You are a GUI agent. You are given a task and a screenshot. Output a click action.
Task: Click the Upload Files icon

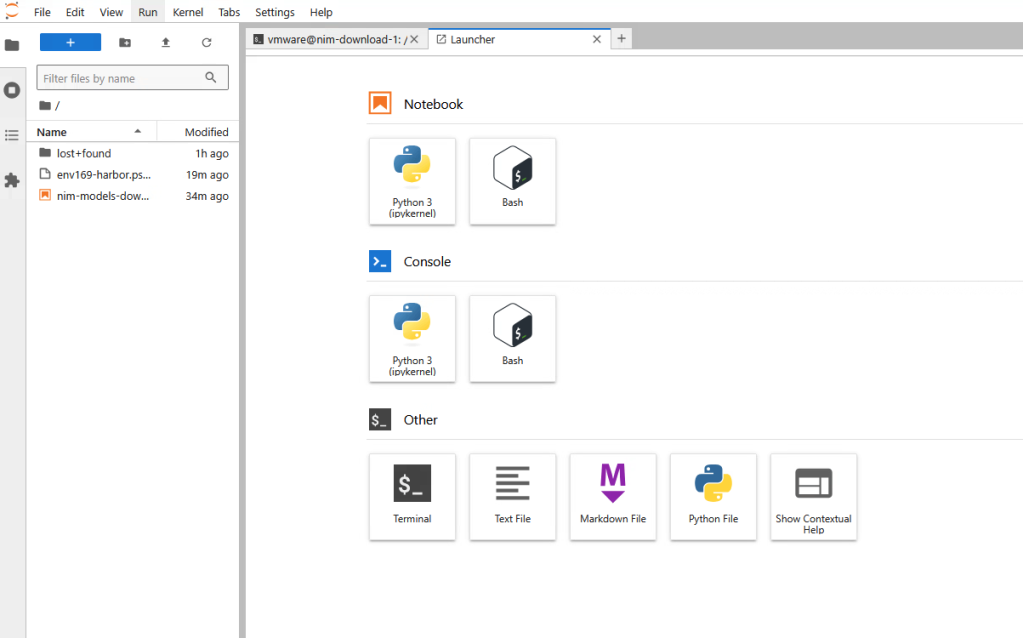(x=166, y=42)
